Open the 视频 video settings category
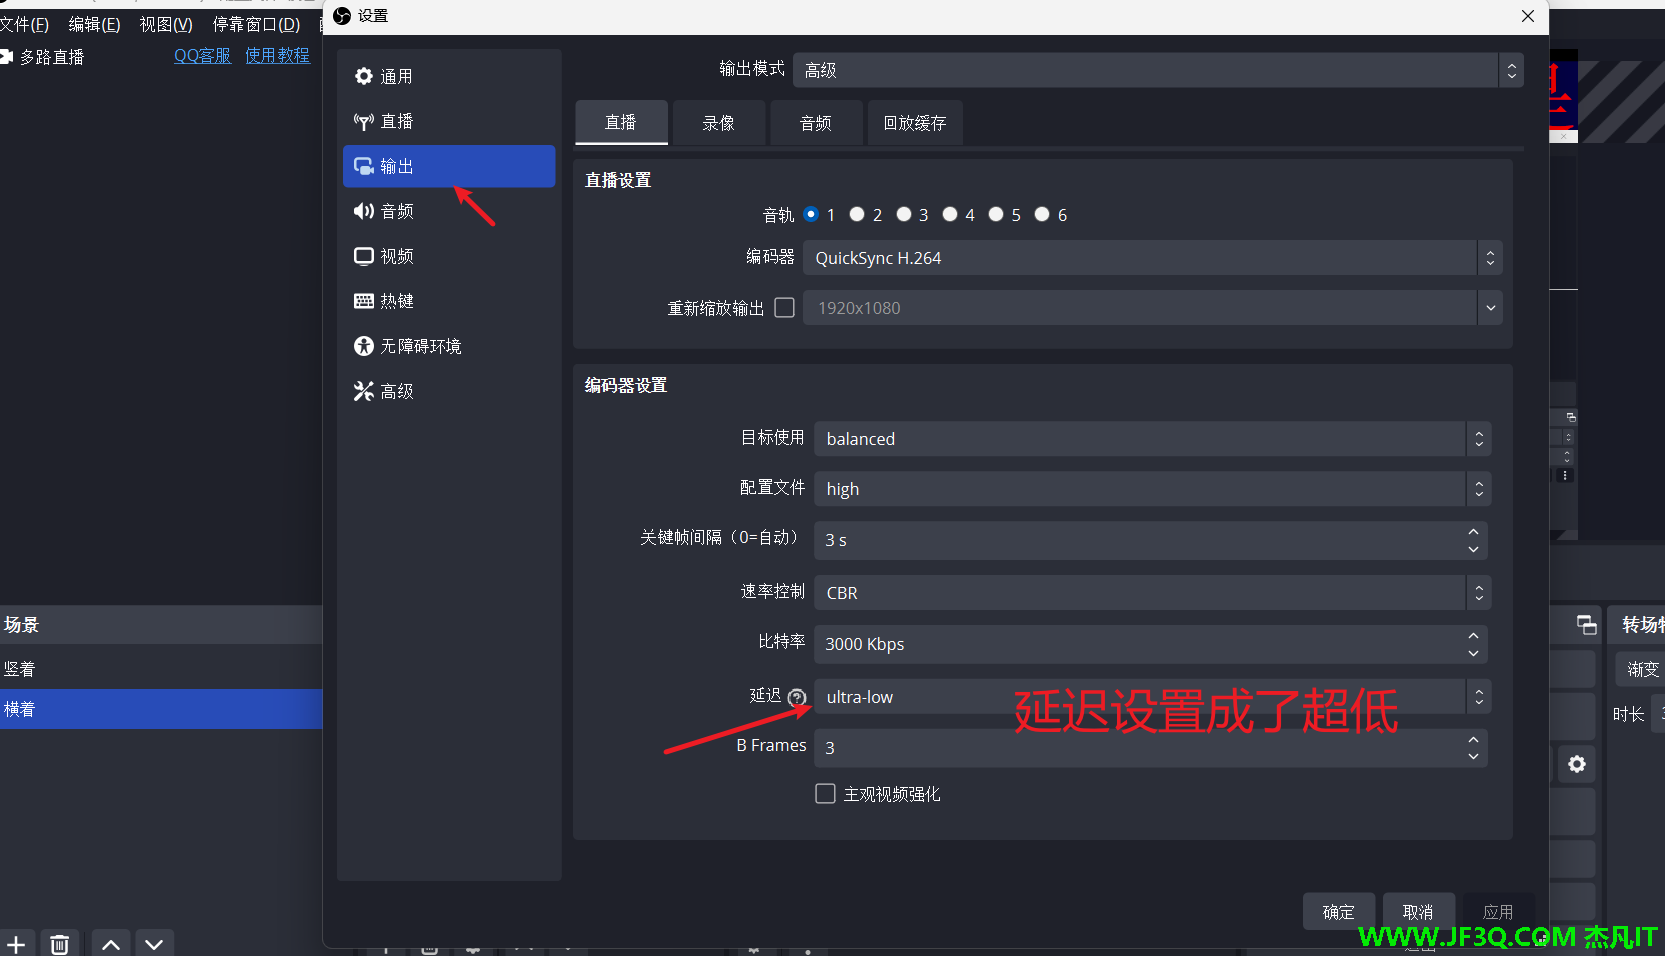The width and height of the screenshot is (1665, 956). tap(396, 256)
